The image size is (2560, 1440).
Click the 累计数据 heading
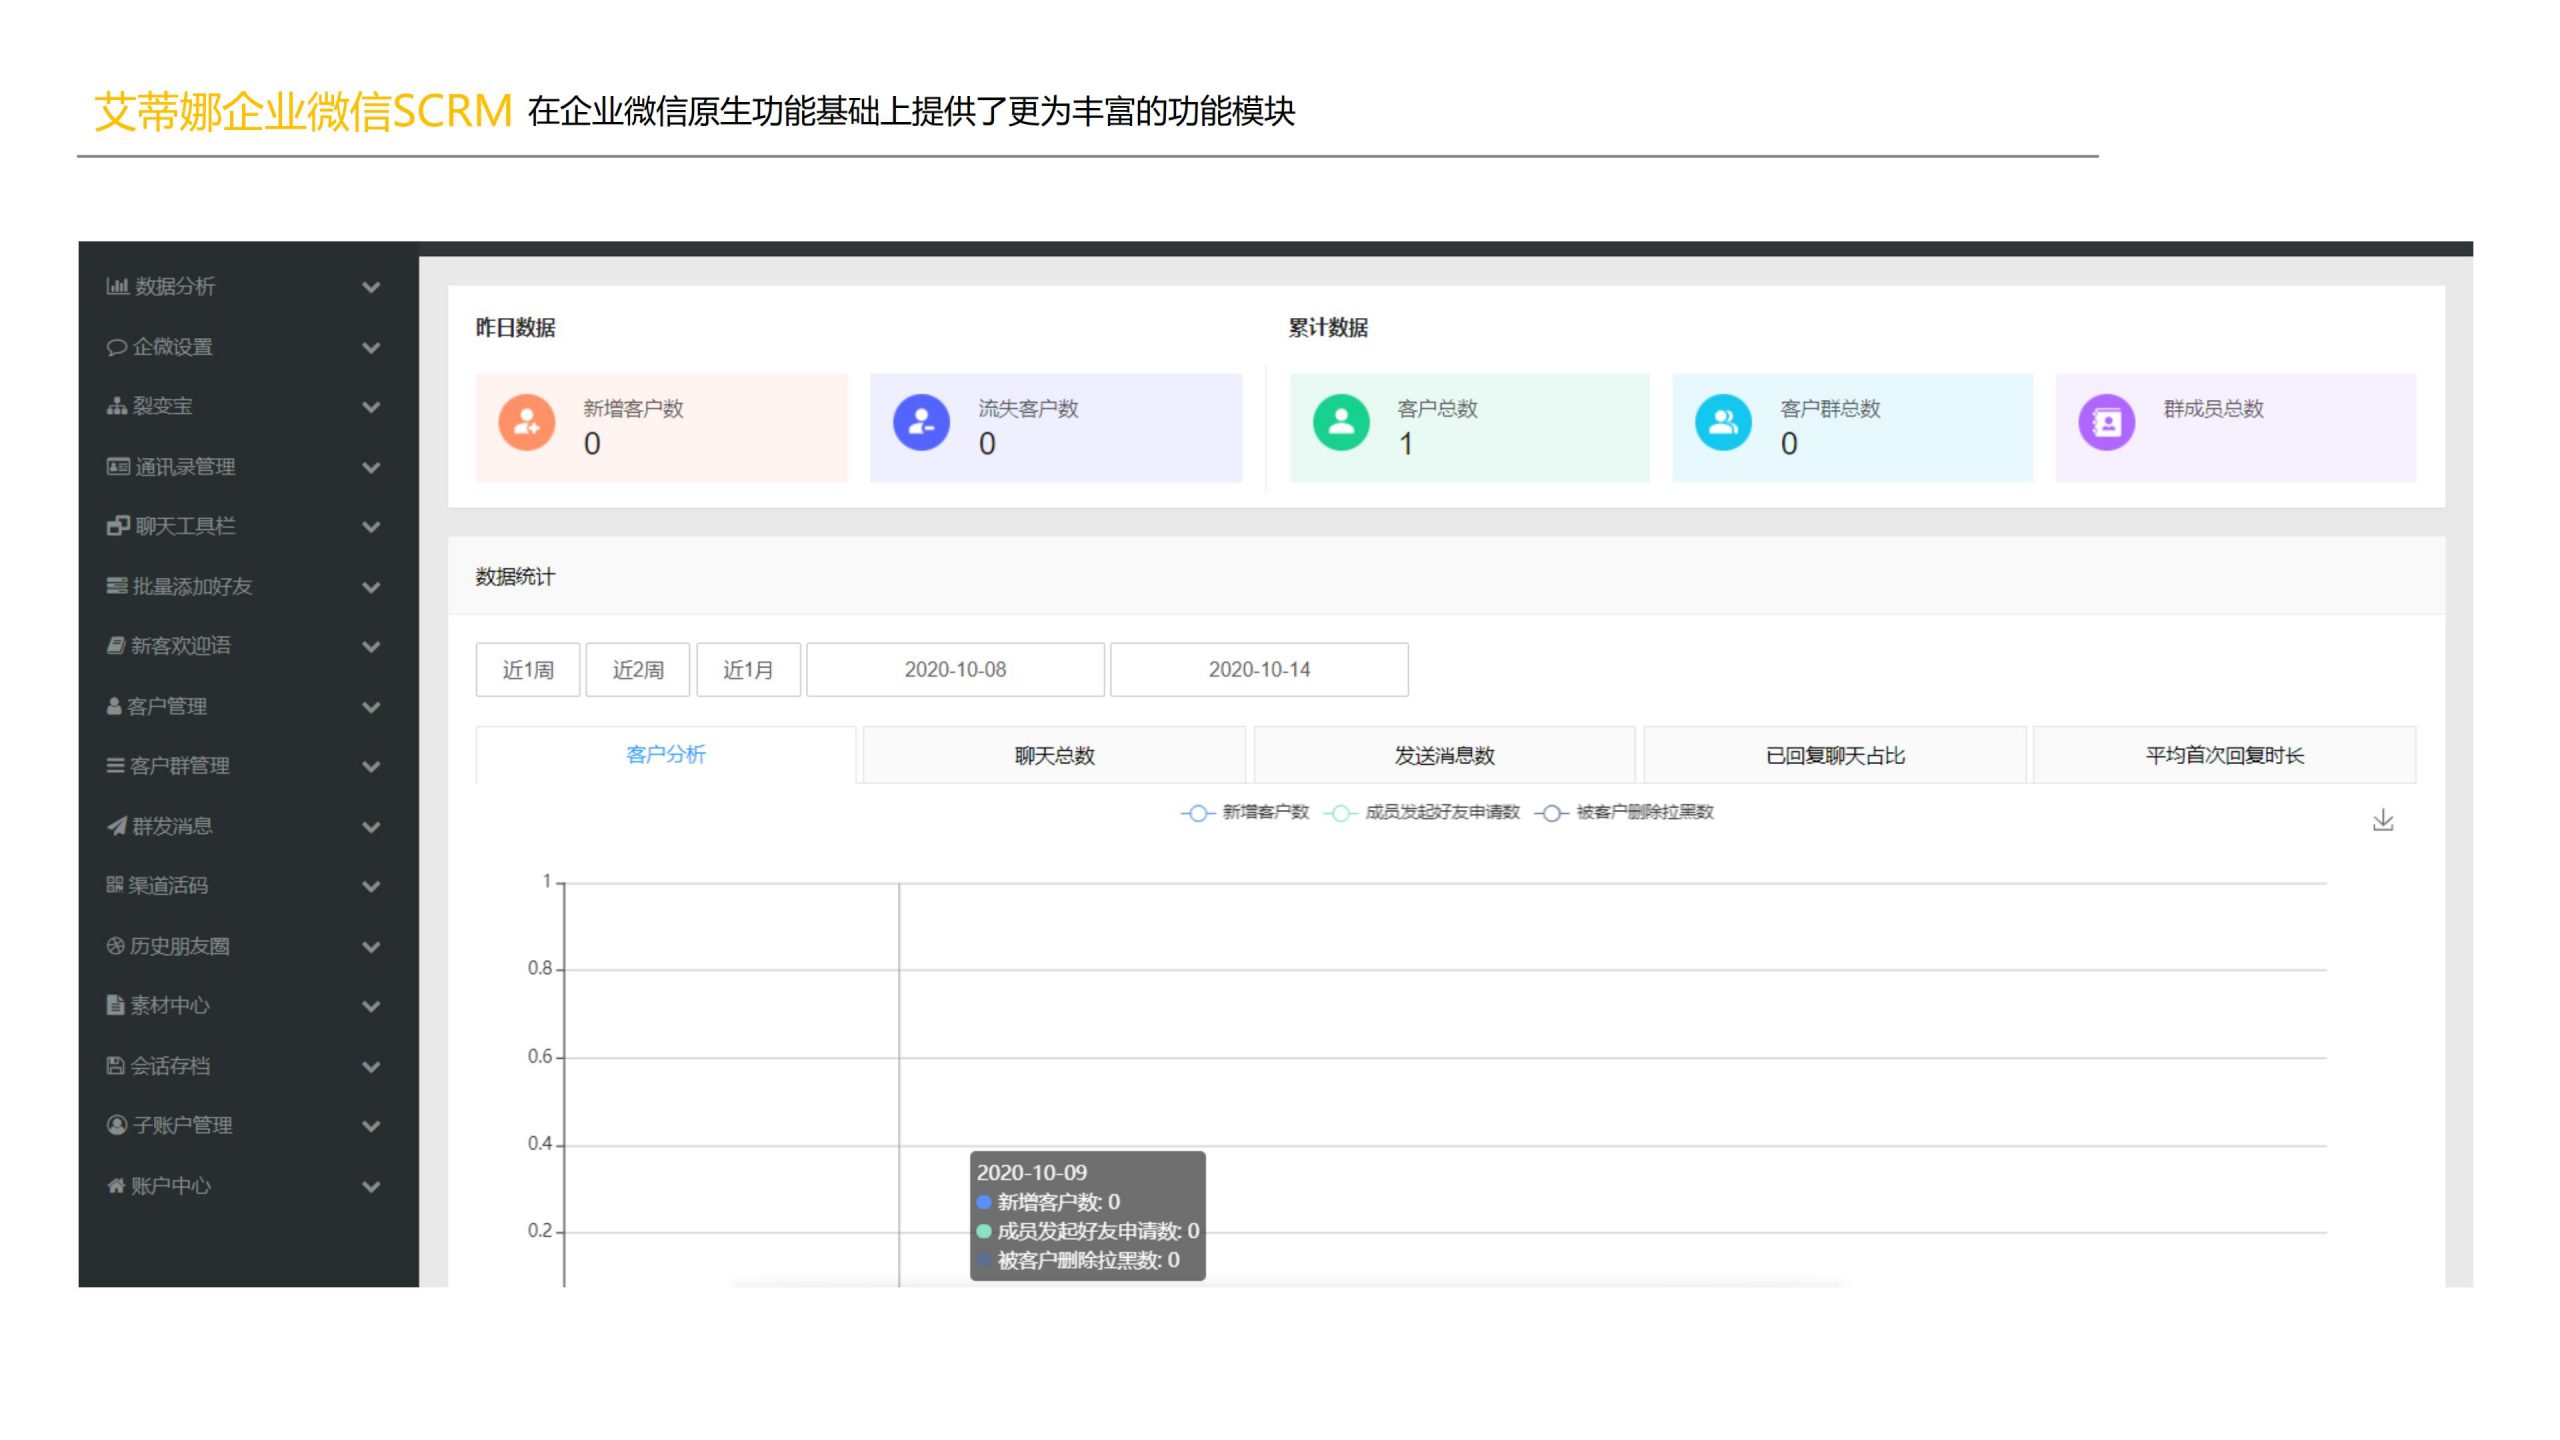pyautogui.click(x=1328, y=328)
